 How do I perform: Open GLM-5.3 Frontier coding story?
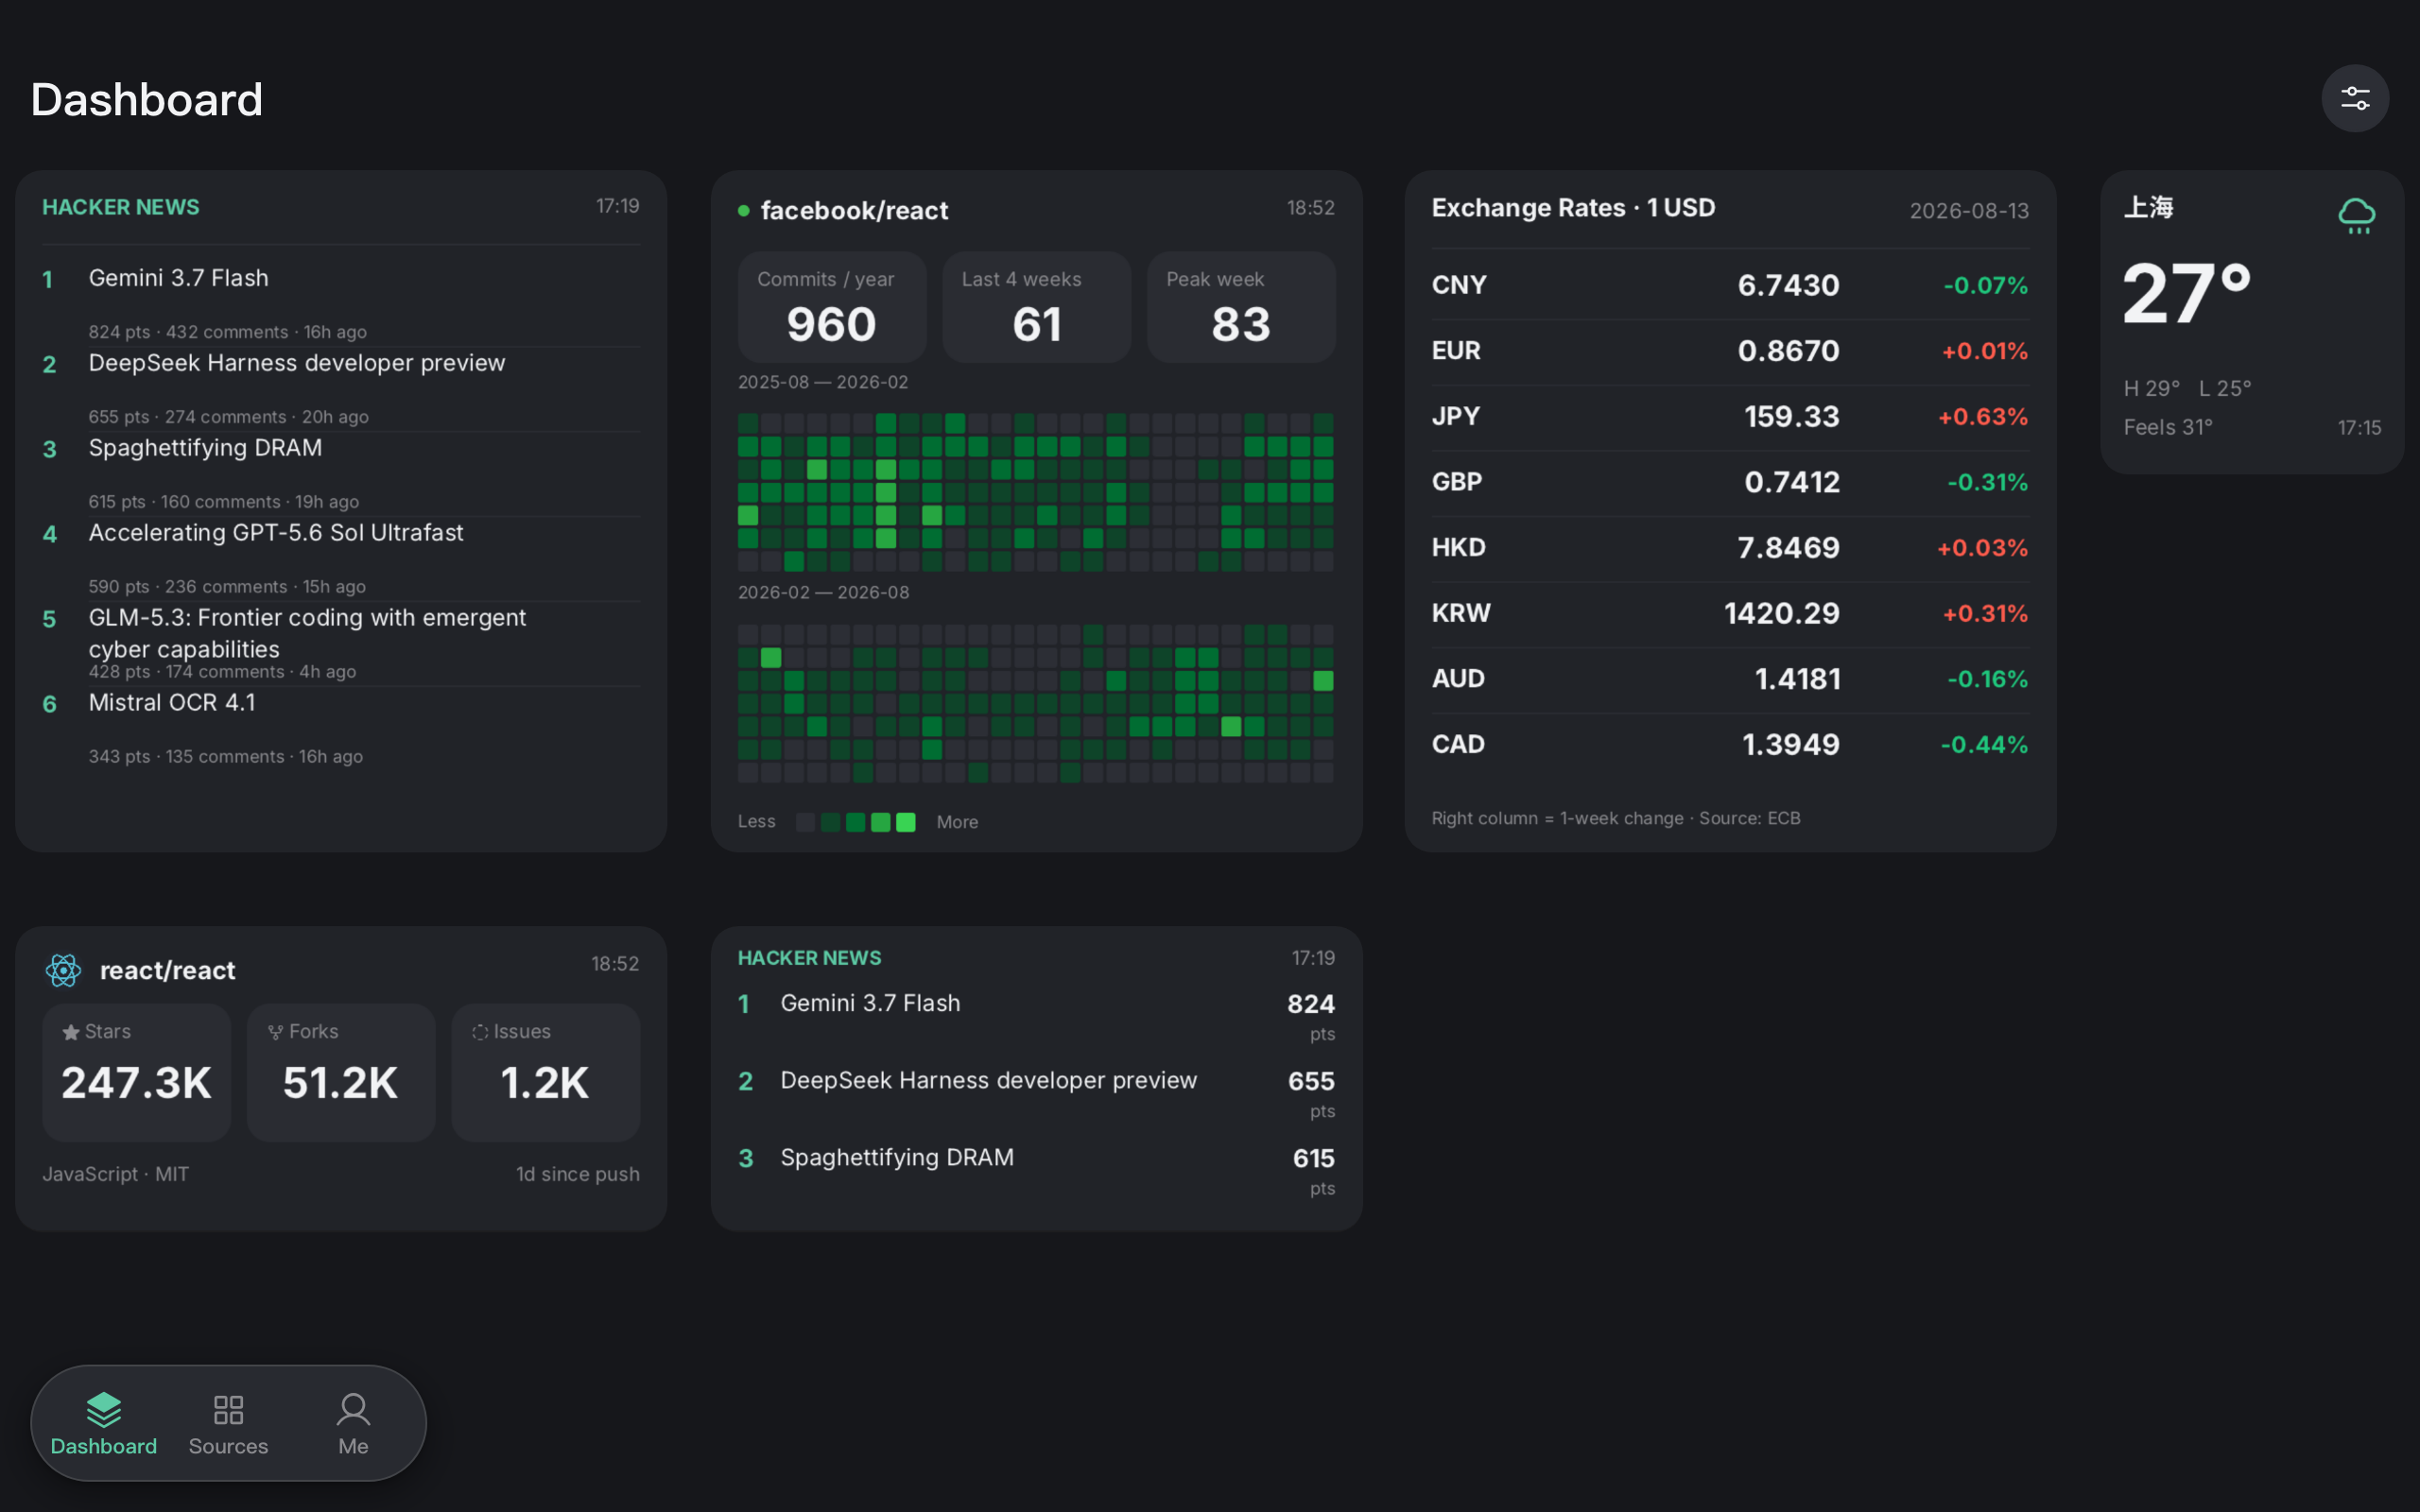[341, 644]
